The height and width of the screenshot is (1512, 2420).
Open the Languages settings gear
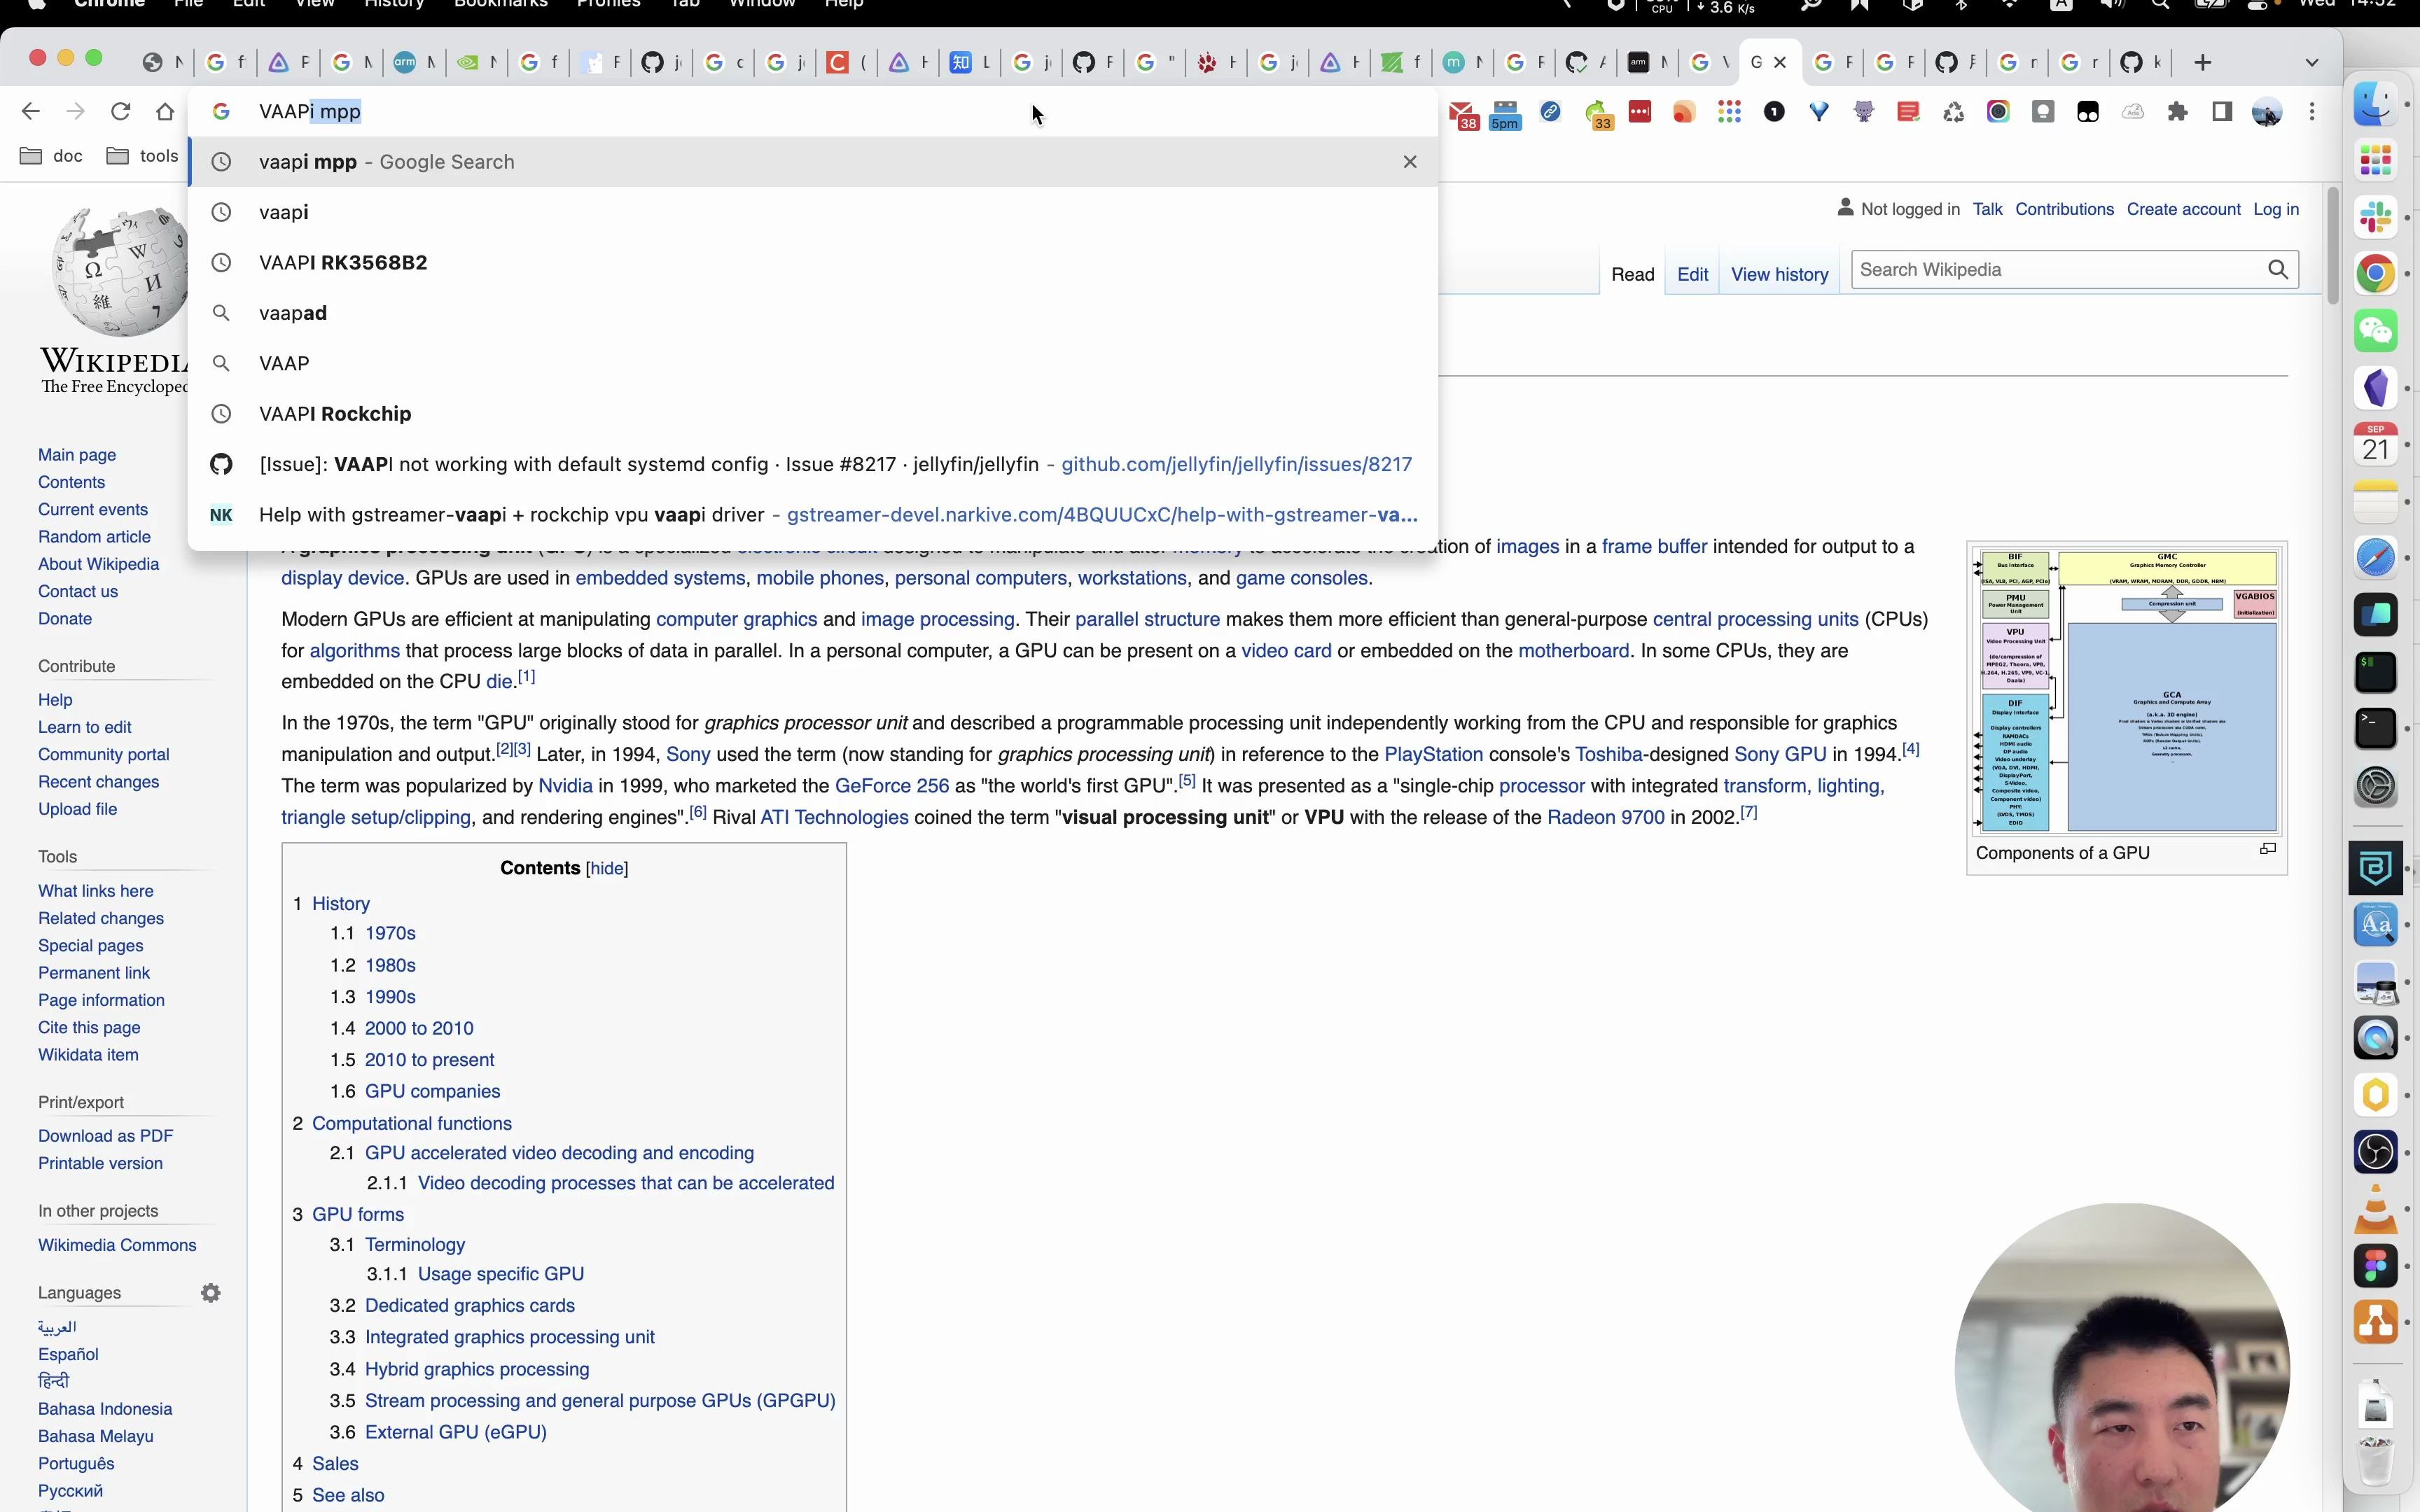(210, 1293)
